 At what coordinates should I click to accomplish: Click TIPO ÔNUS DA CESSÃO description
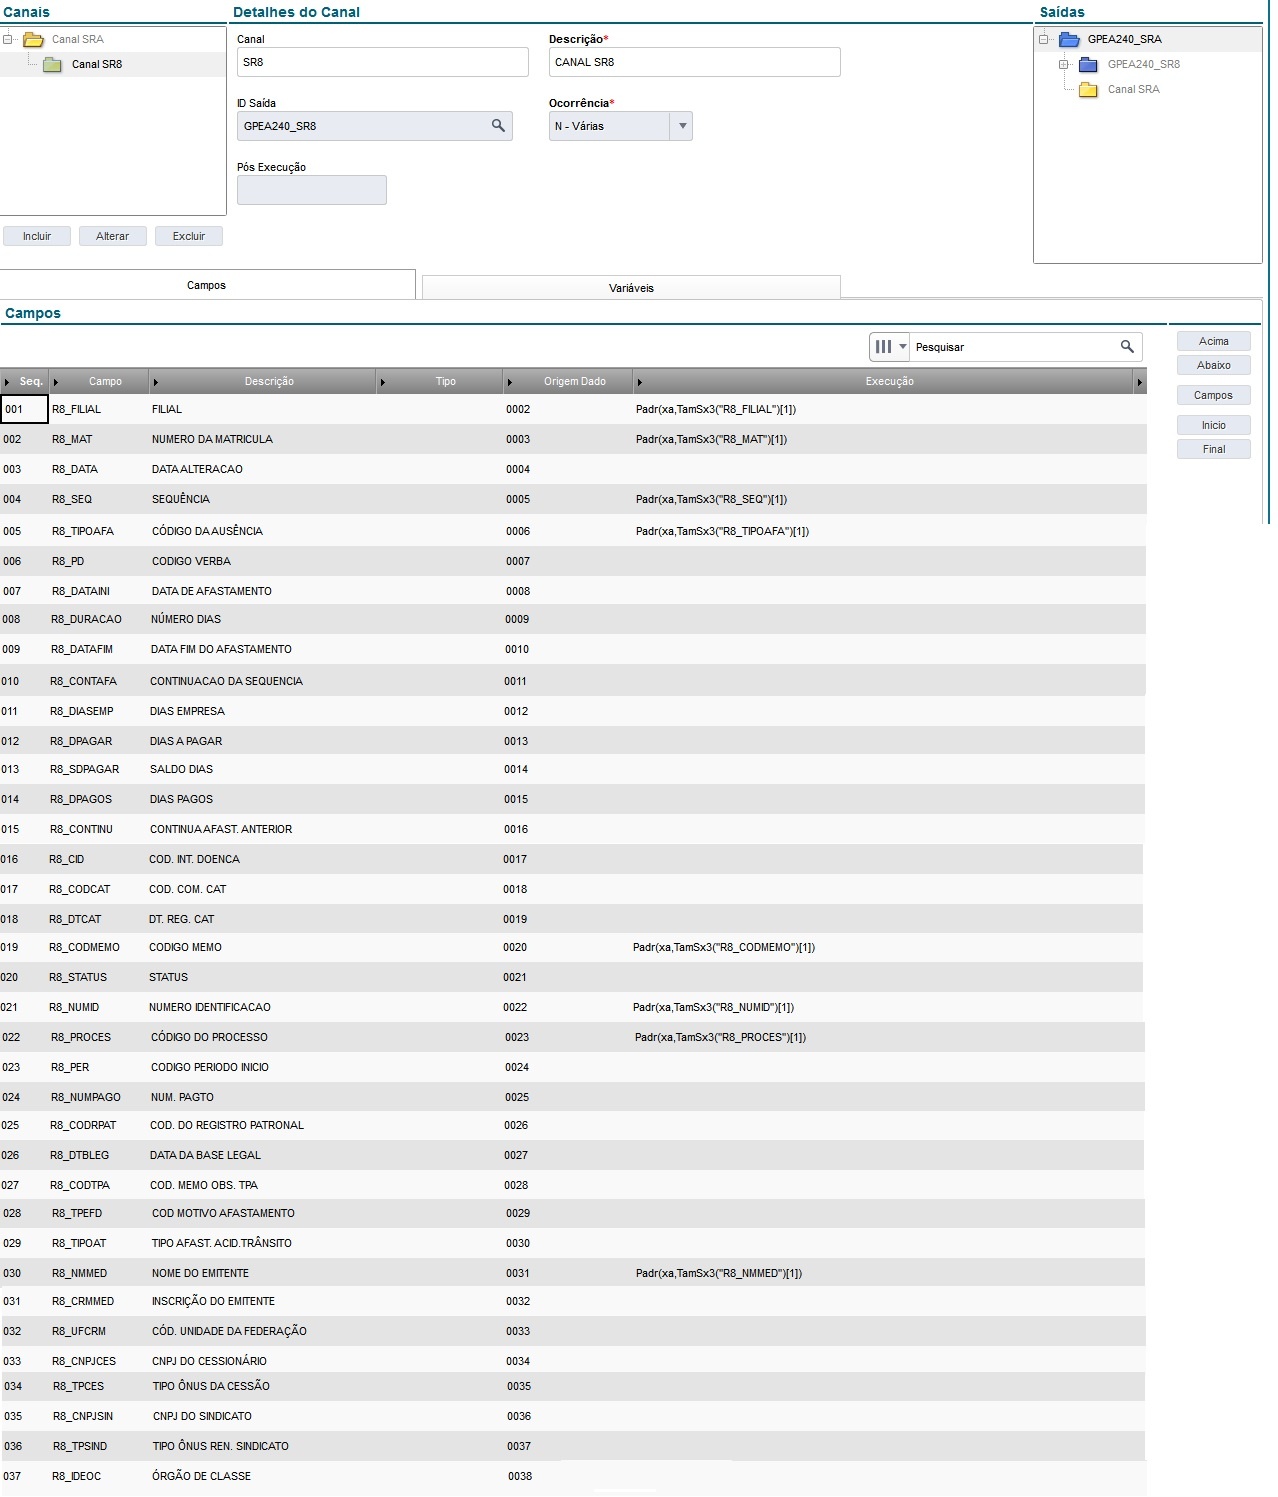211,1386
